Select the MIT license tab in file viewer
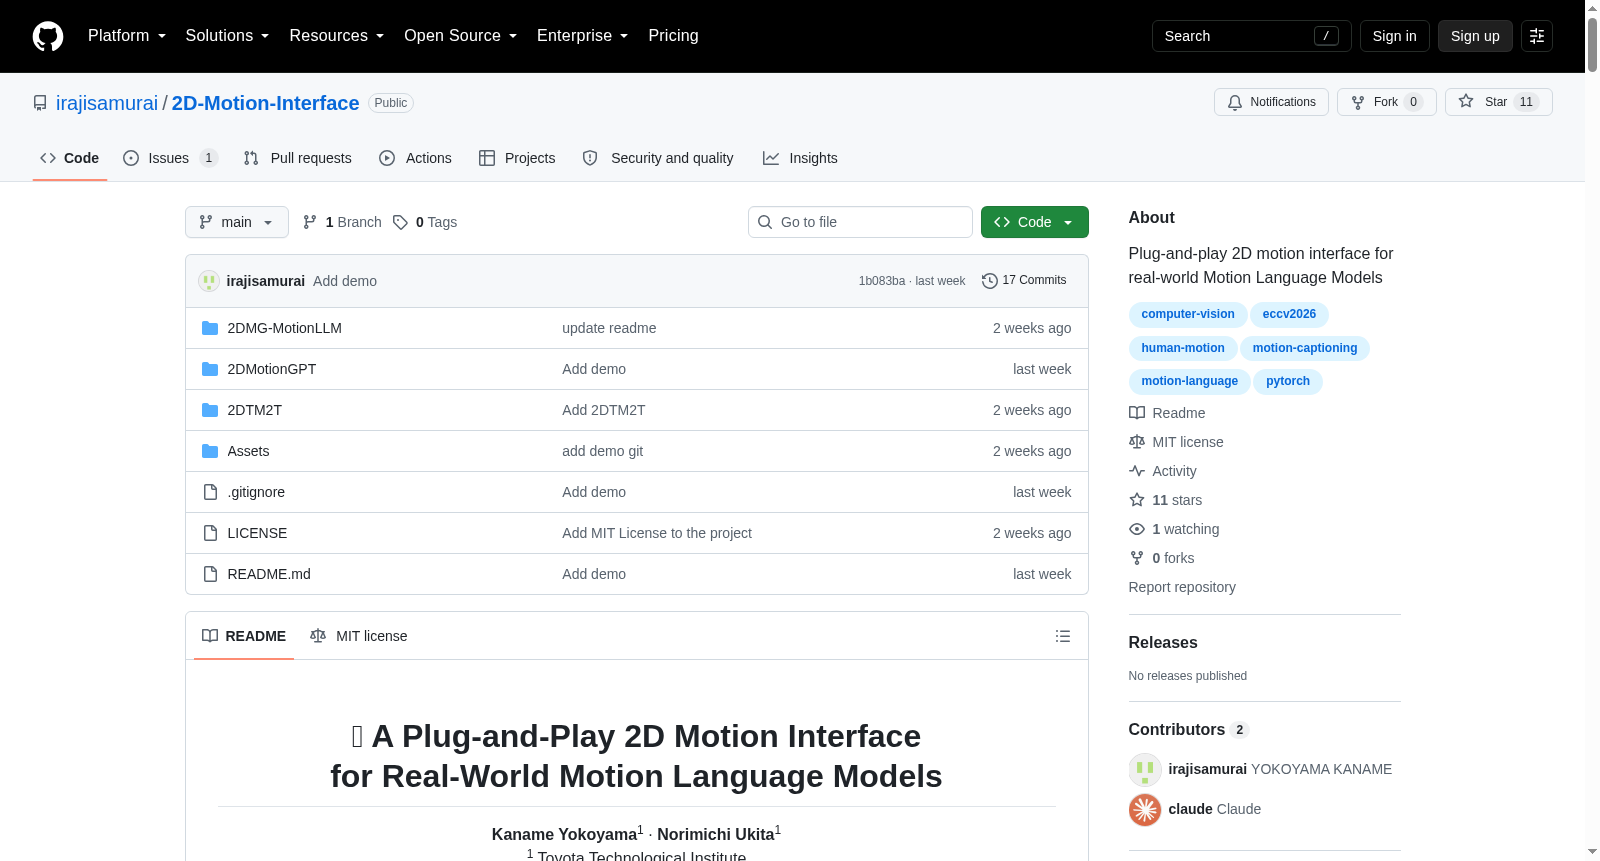 pos(359,636)
